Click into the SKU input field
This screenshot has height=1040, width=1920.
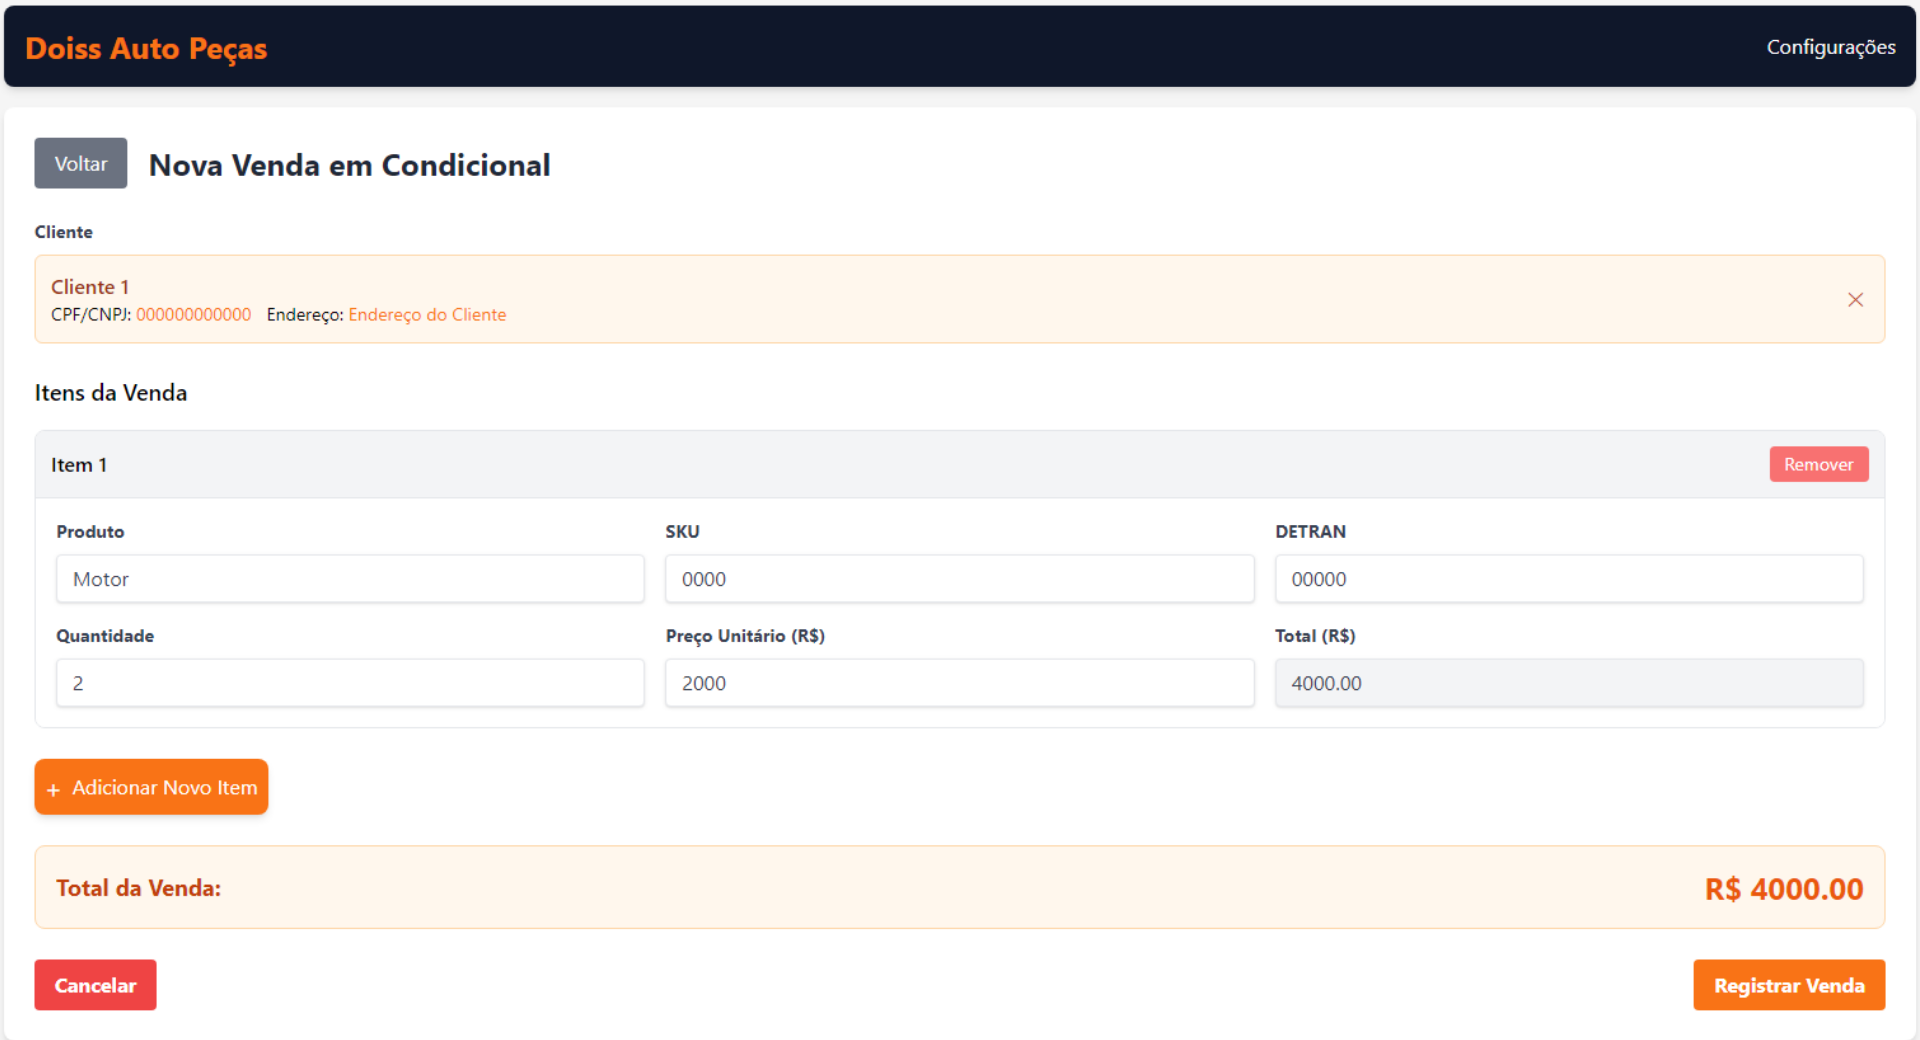(959, 579)
